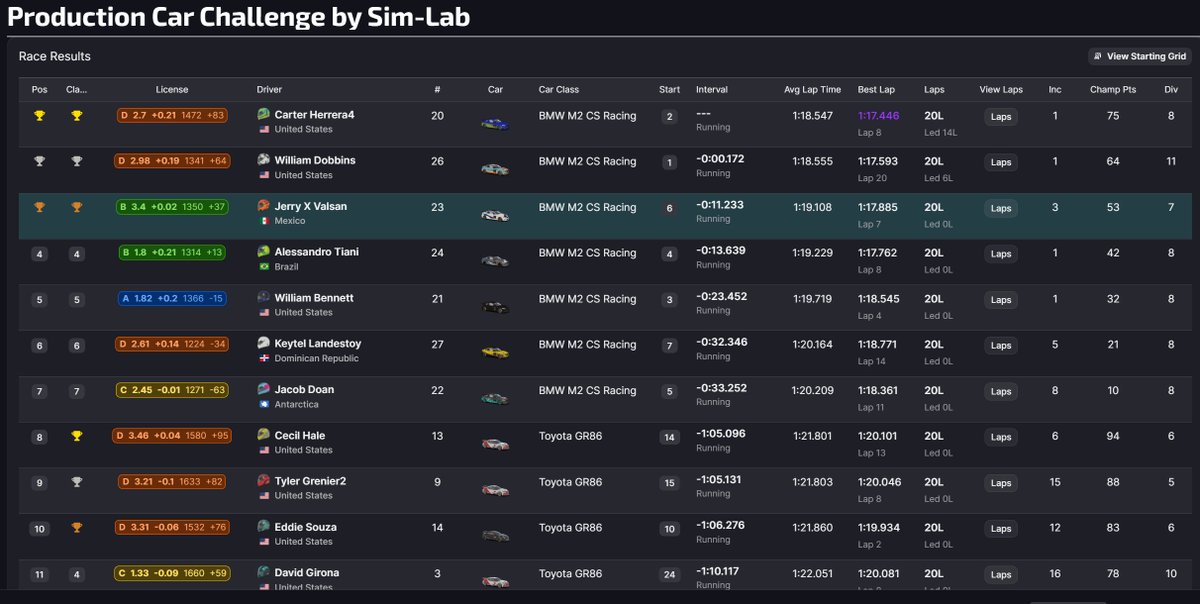Click the black car icon for William Bennett

(x=495, y=307)
